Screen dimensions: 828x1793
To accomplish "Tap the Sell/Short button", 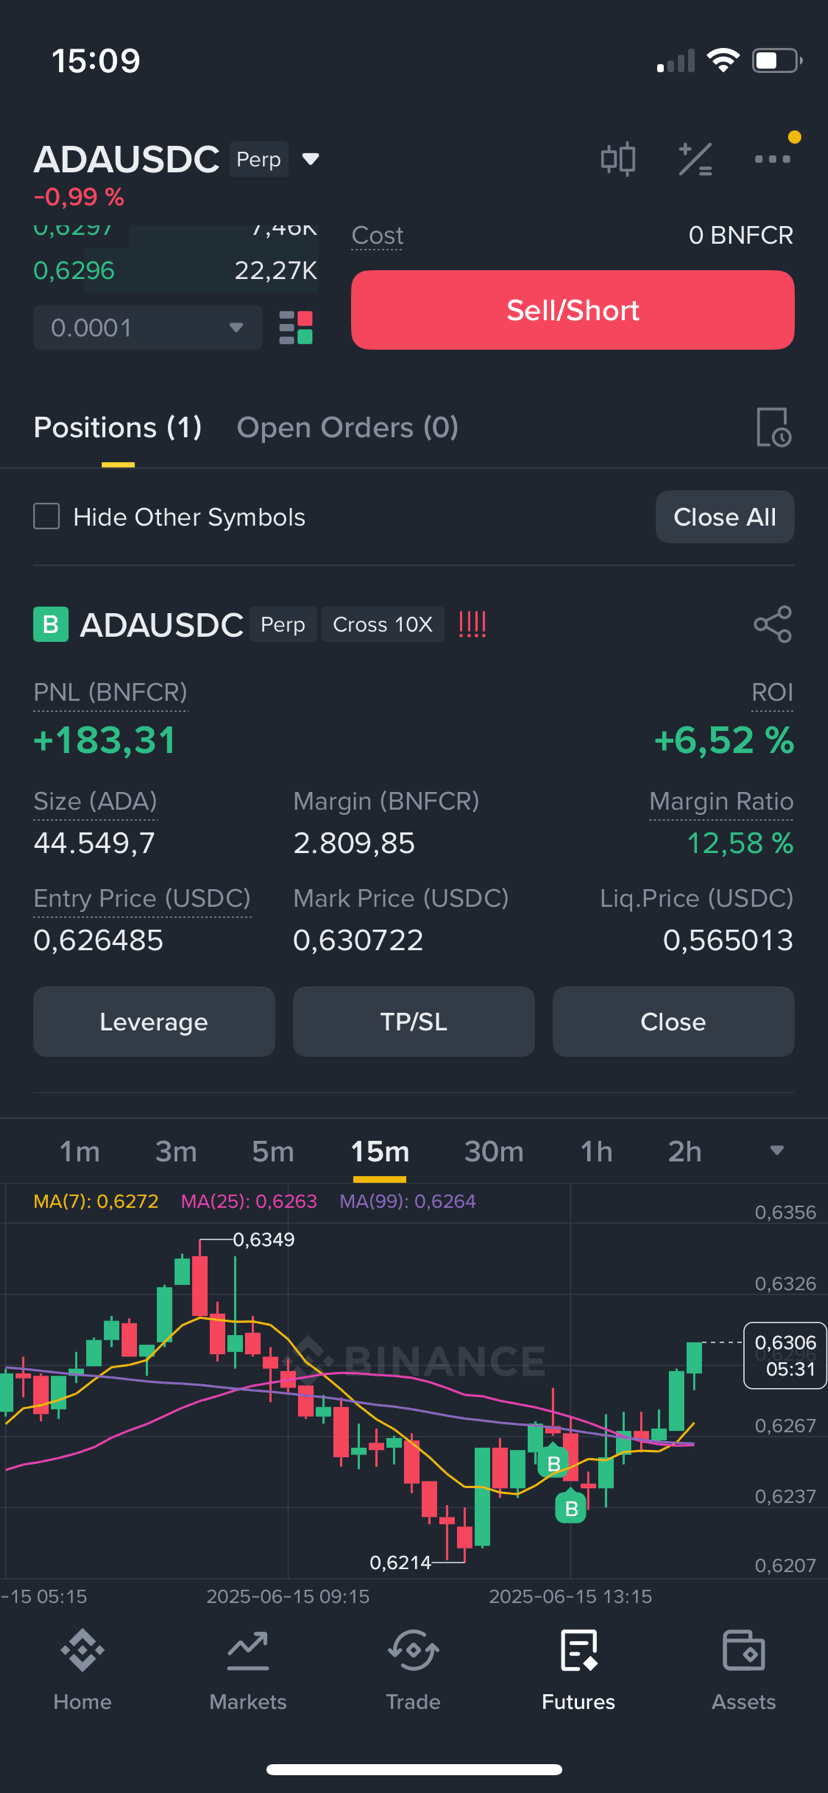I will (x=573, y=310).
